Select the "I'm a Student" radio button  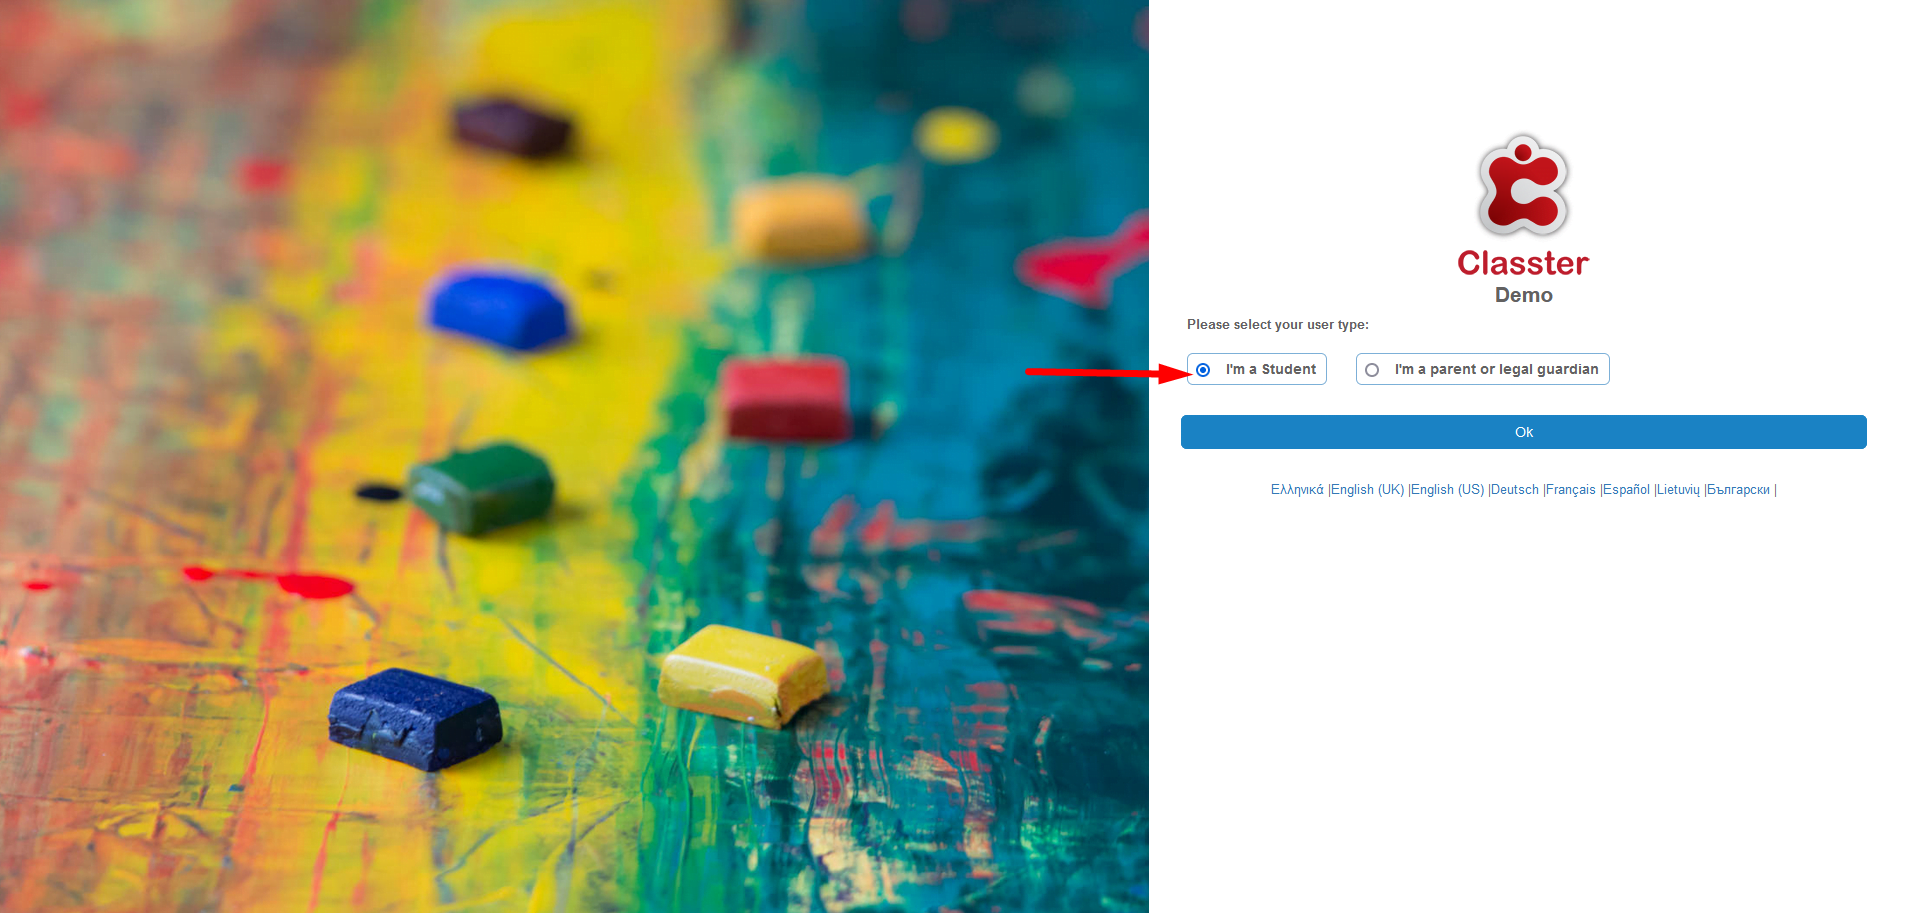point(1203,370)
